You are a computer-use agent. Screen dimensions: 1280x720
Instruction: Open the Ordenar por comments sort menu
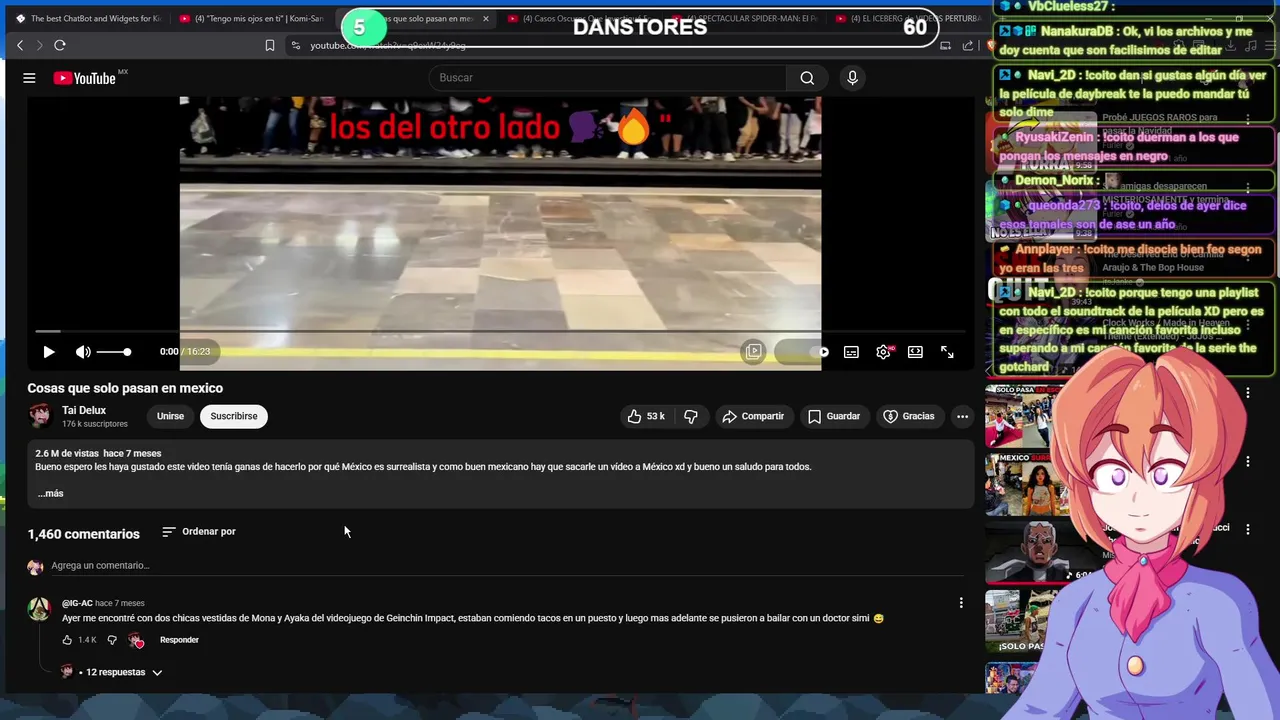click(199, 532)
